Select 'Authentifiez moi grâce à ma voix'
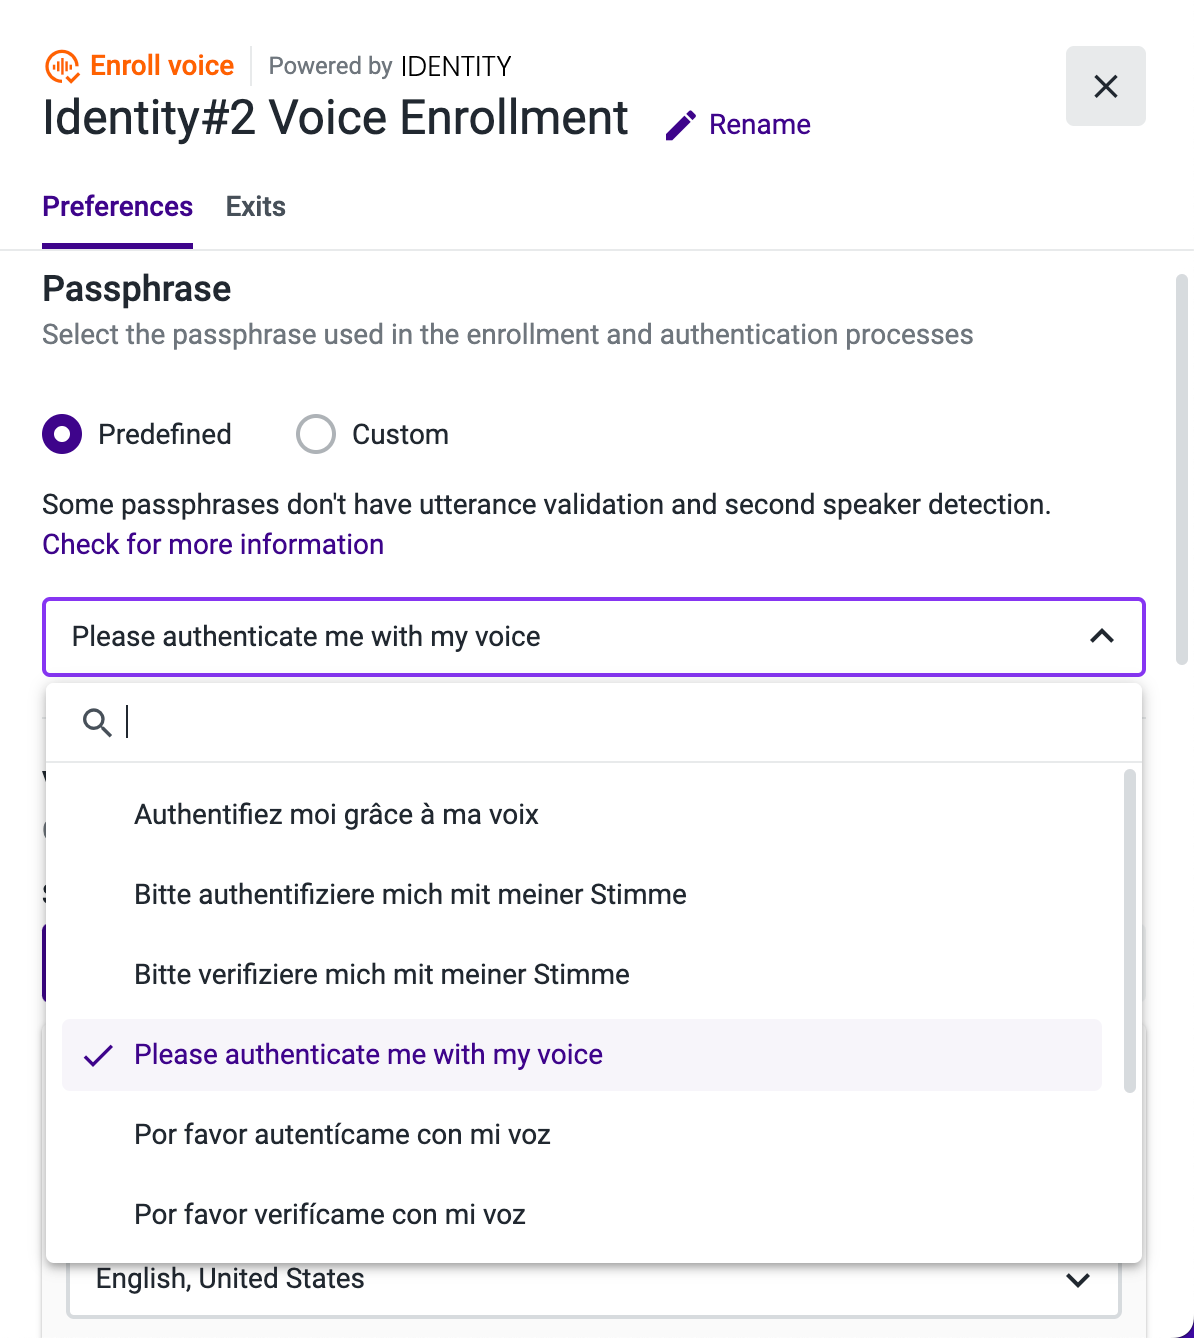The image size is (1194, 1338). coord(336,814)
